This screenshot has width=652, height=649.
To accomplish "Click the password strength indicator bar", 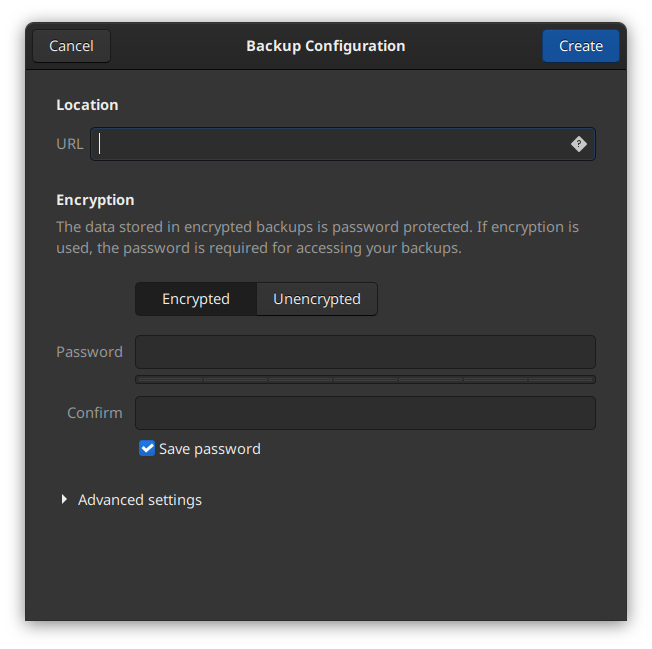I will [365, 379].
